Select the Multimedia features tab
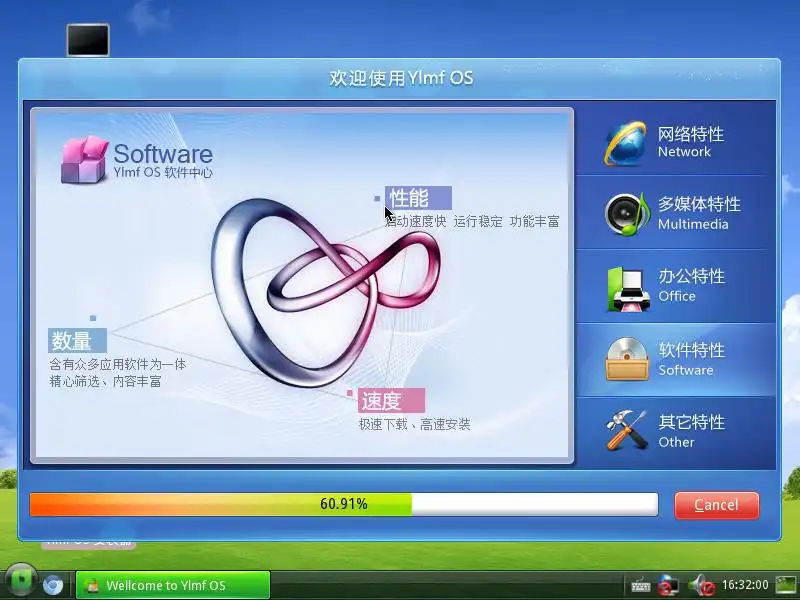Viewport: 800px width, 600px height. pyautogui.click(x=676, y=213)
